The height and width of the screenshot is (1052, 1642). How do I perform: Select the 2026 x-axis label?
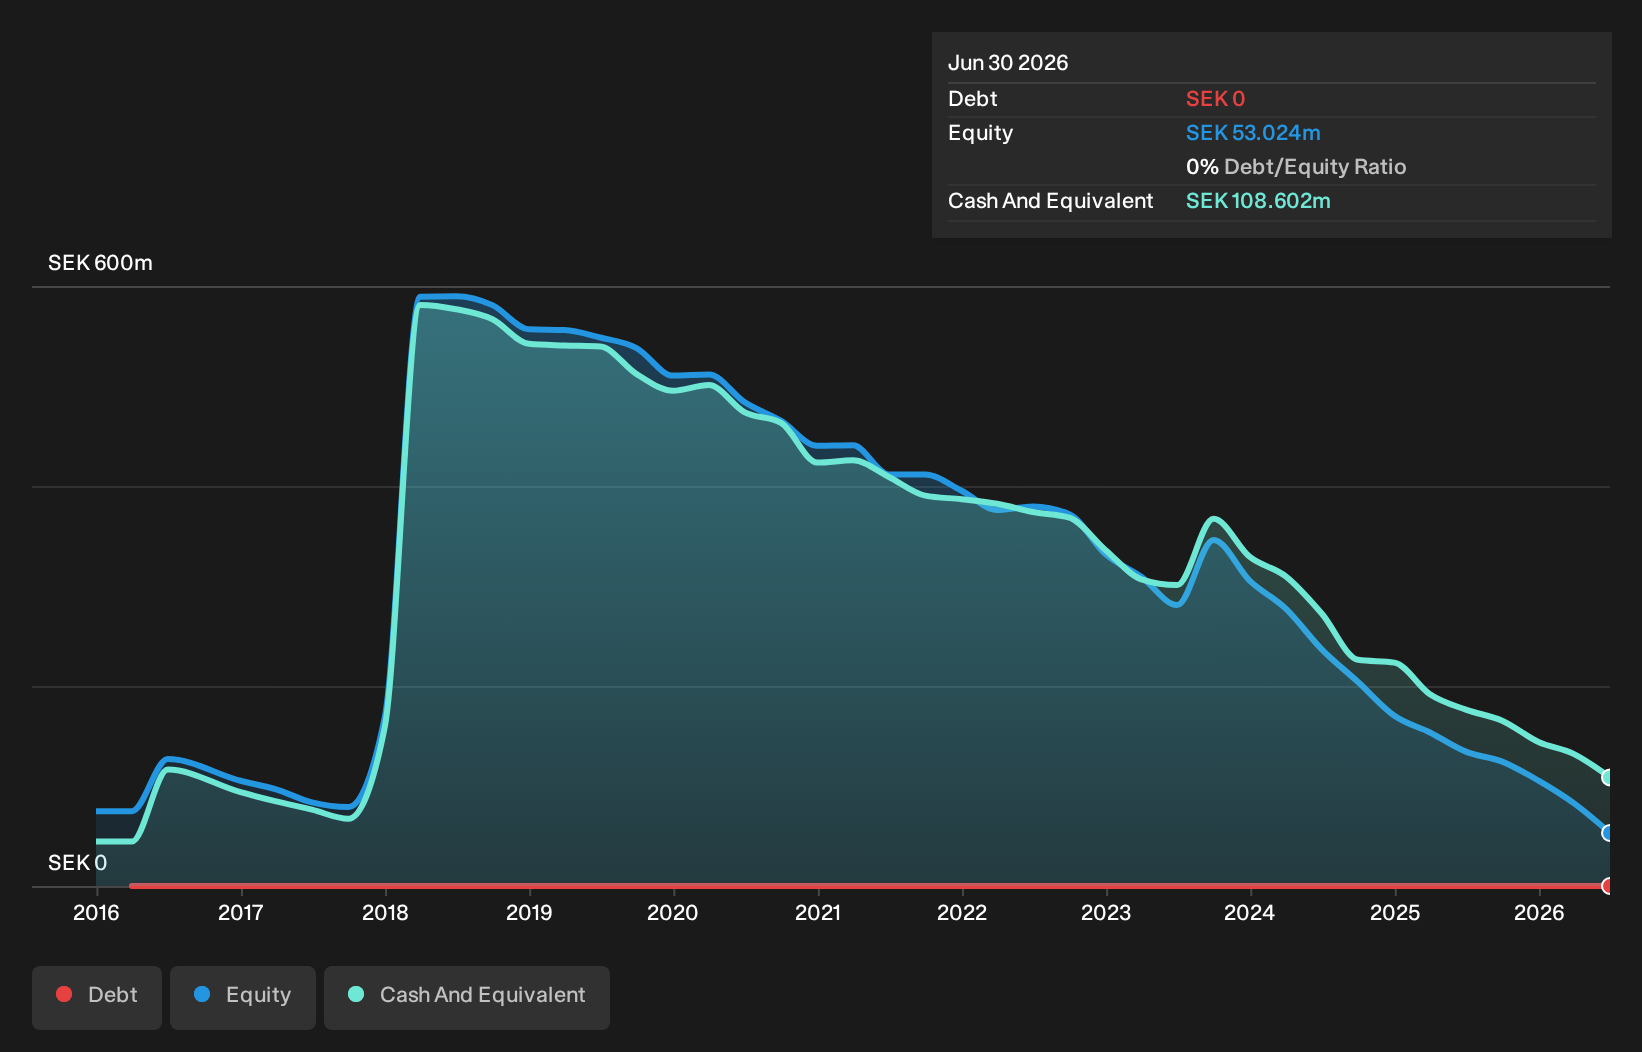point(1539,913)
